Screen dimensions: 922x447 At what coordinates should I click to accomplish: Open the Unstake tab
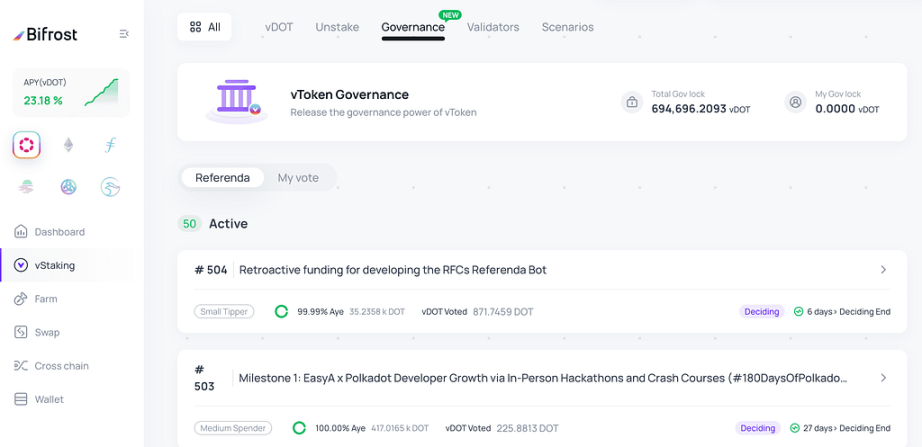(337, 27)
